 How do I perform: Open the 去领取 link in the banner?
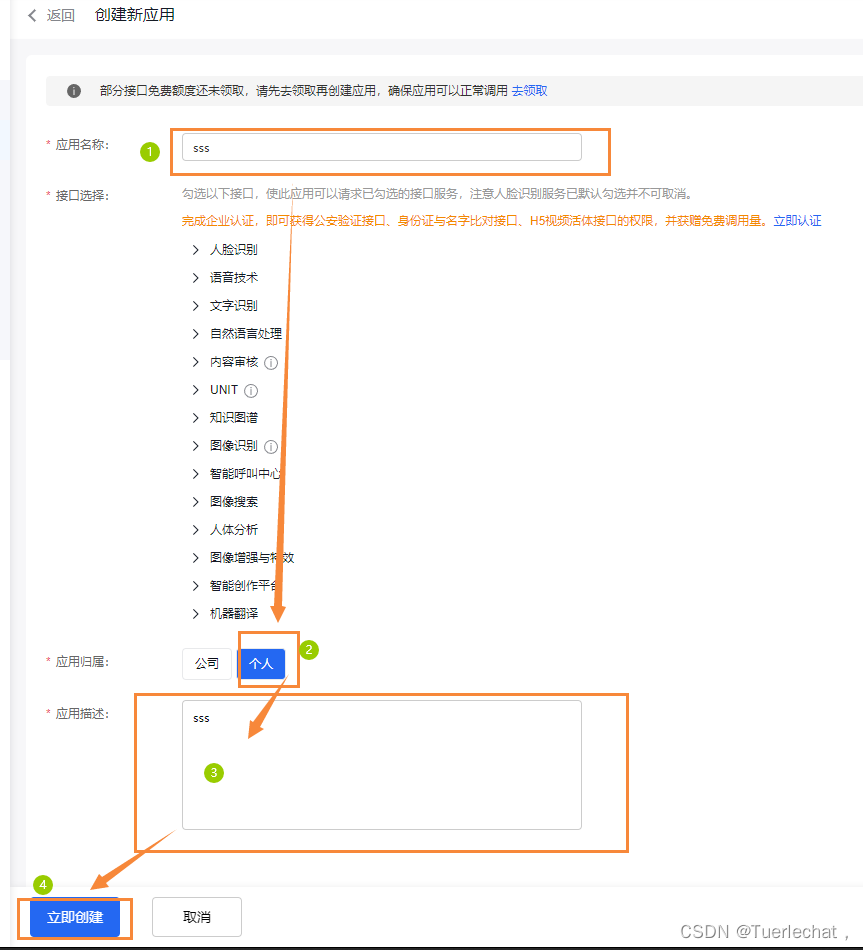click(x=529, y=91)
